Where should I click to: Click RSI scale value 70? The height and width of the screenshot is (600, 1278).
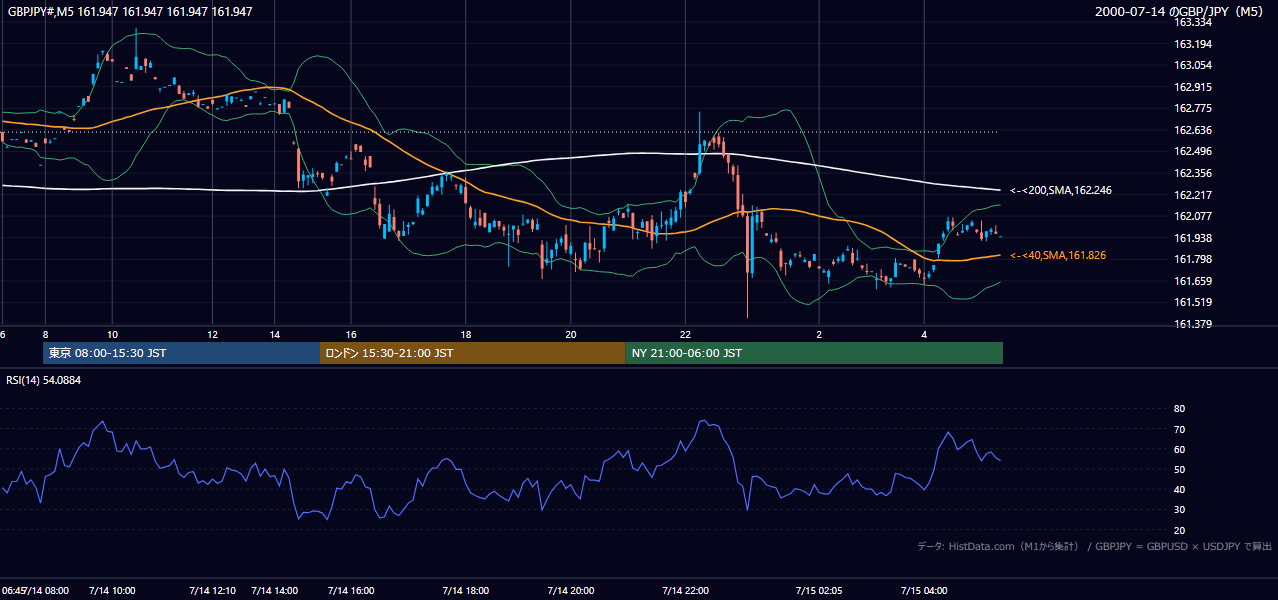click(x=1179, y=429)
